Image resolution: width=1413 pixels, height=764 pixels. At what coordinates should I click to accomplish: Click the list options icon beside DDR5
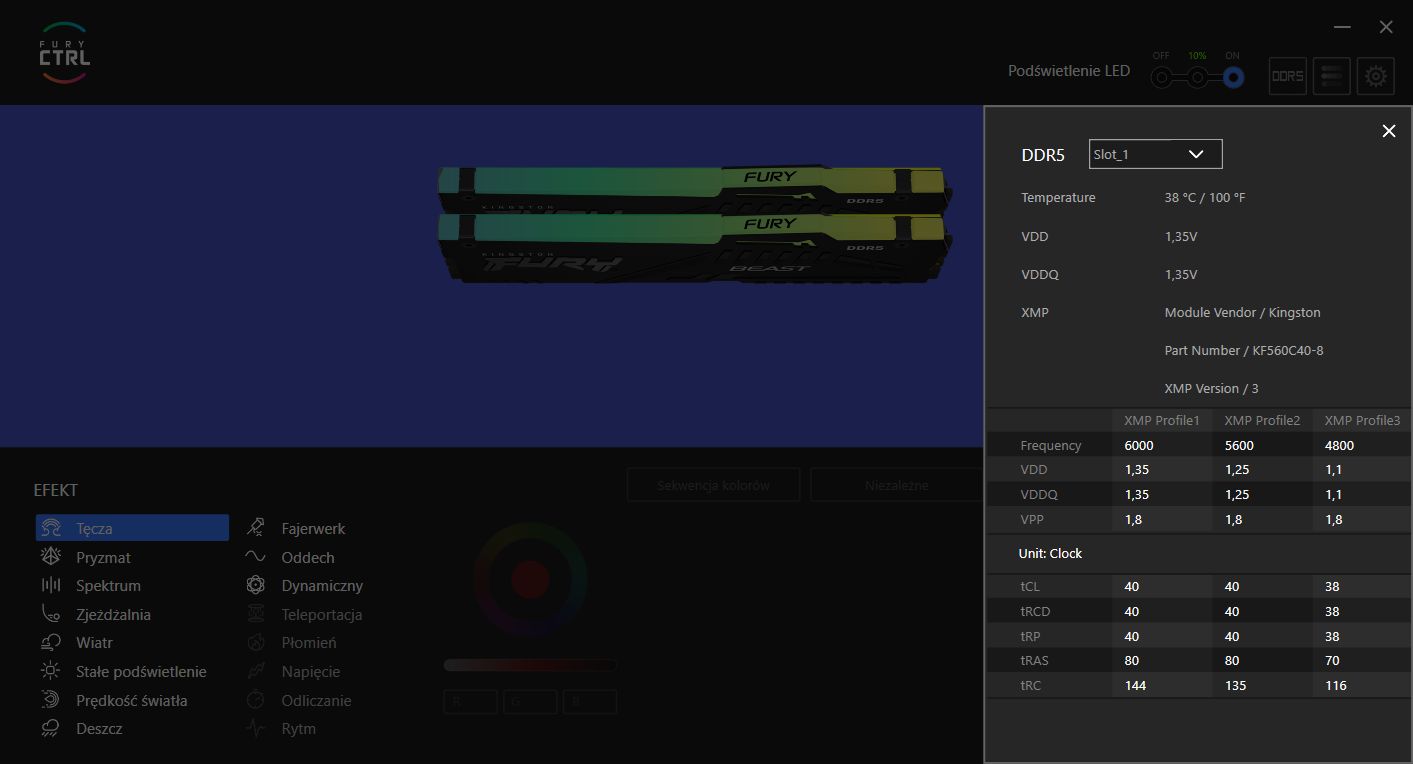[x=1331, y=76]
